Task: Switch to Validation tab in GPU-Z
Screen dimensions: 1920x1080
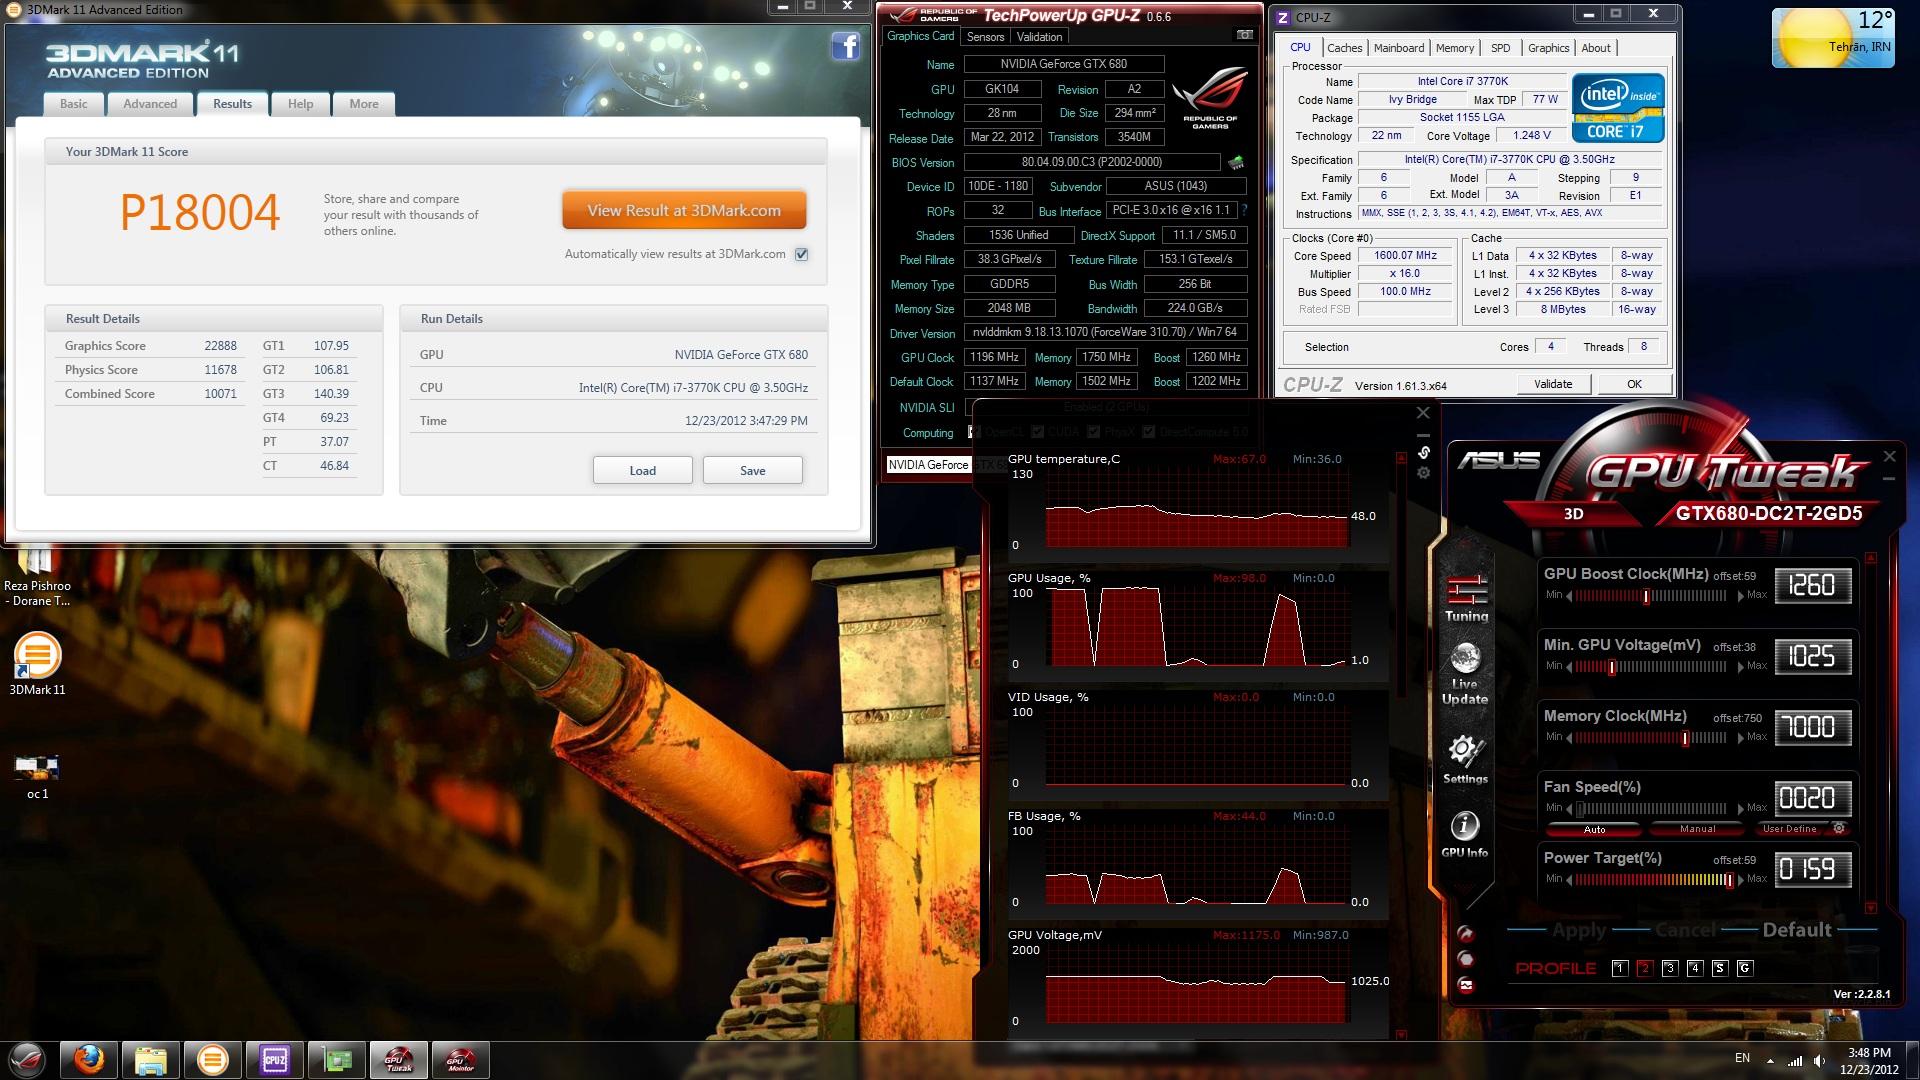Action: coord(1039,37)
